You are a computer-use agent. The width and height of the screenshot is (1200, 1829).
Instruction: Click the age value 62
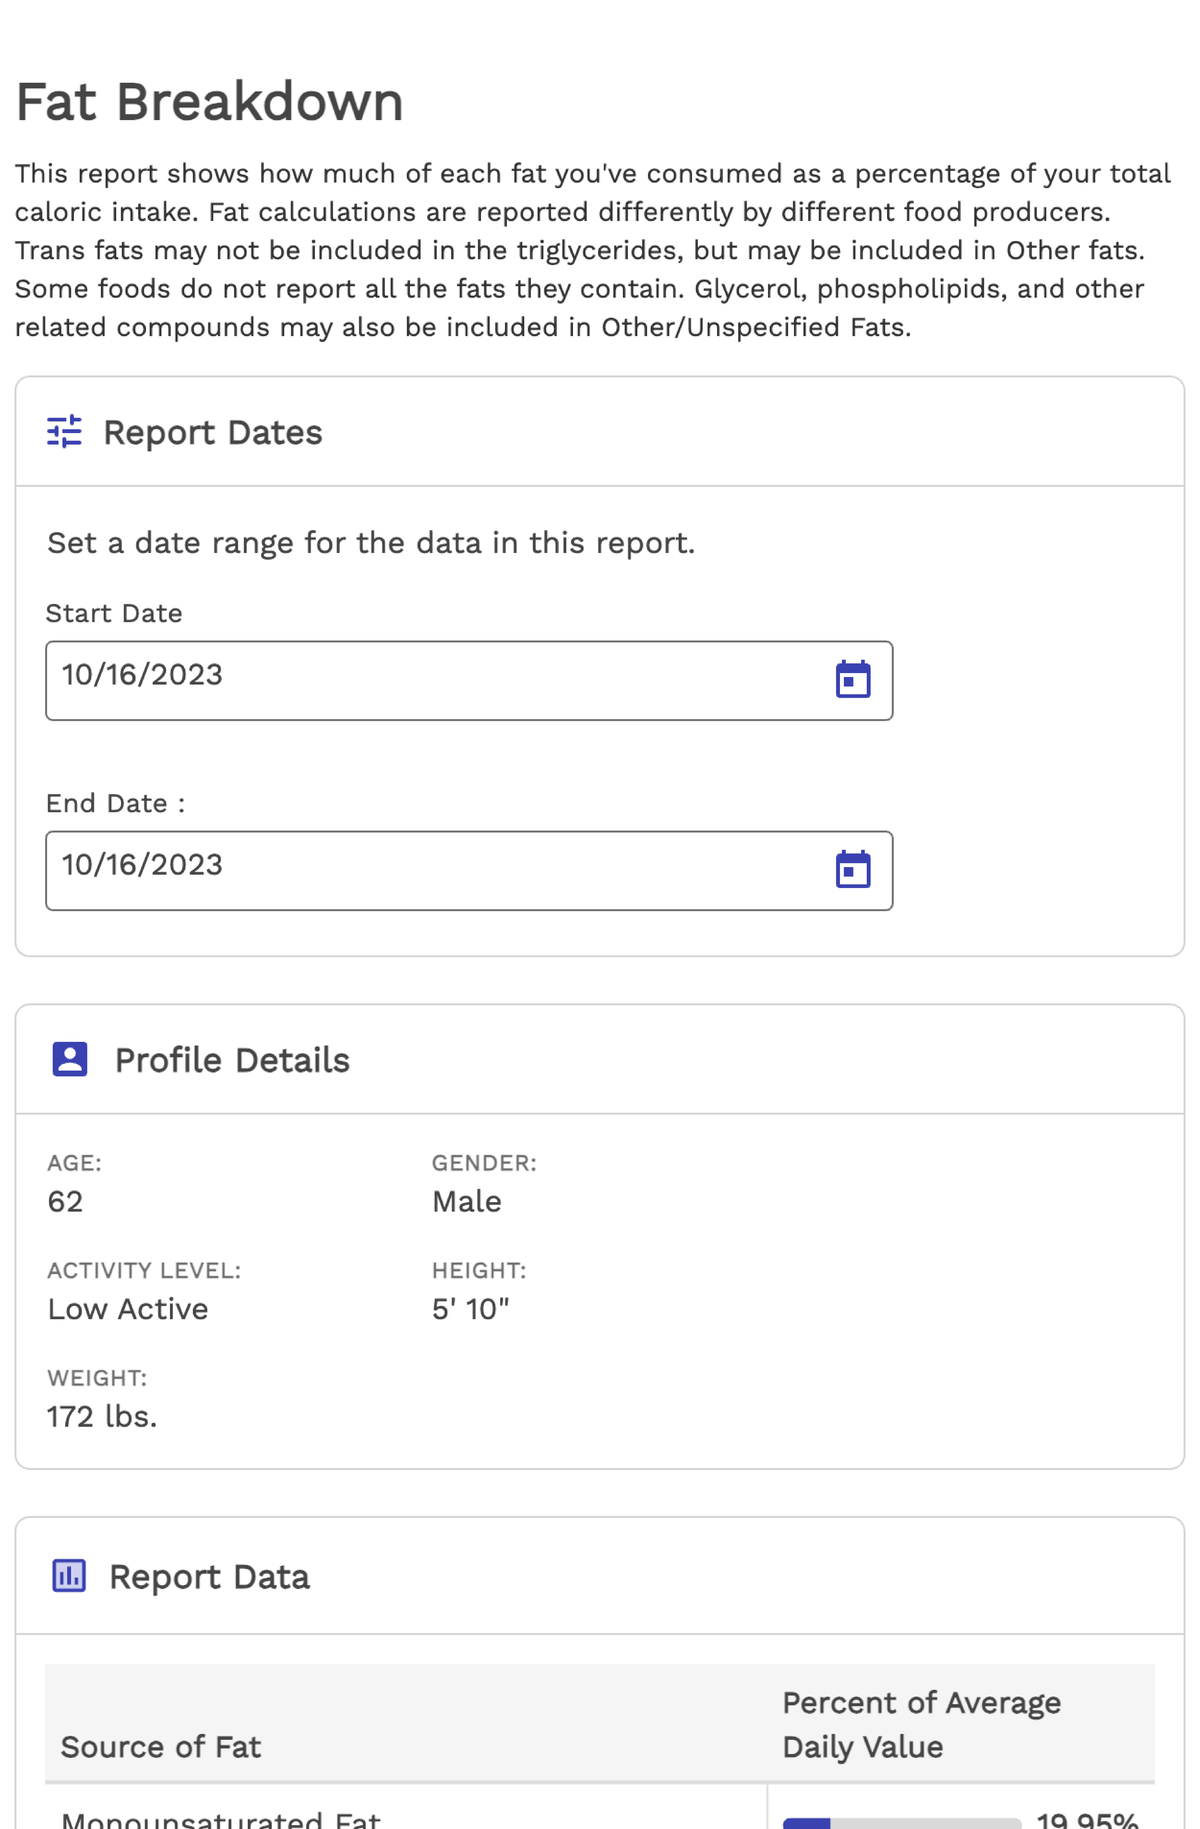pyautogui.click(x=65, y=1201)
